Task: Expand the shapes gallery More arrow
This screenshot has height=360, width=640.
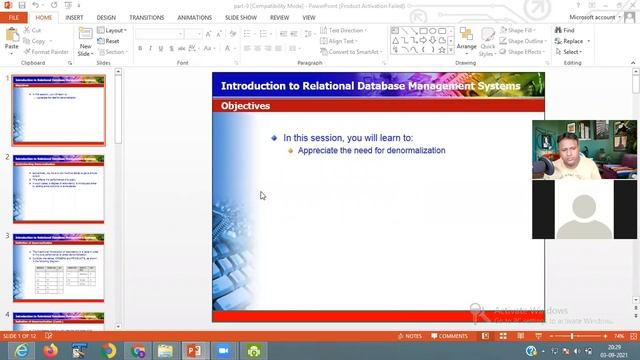Action: point(451,50)
